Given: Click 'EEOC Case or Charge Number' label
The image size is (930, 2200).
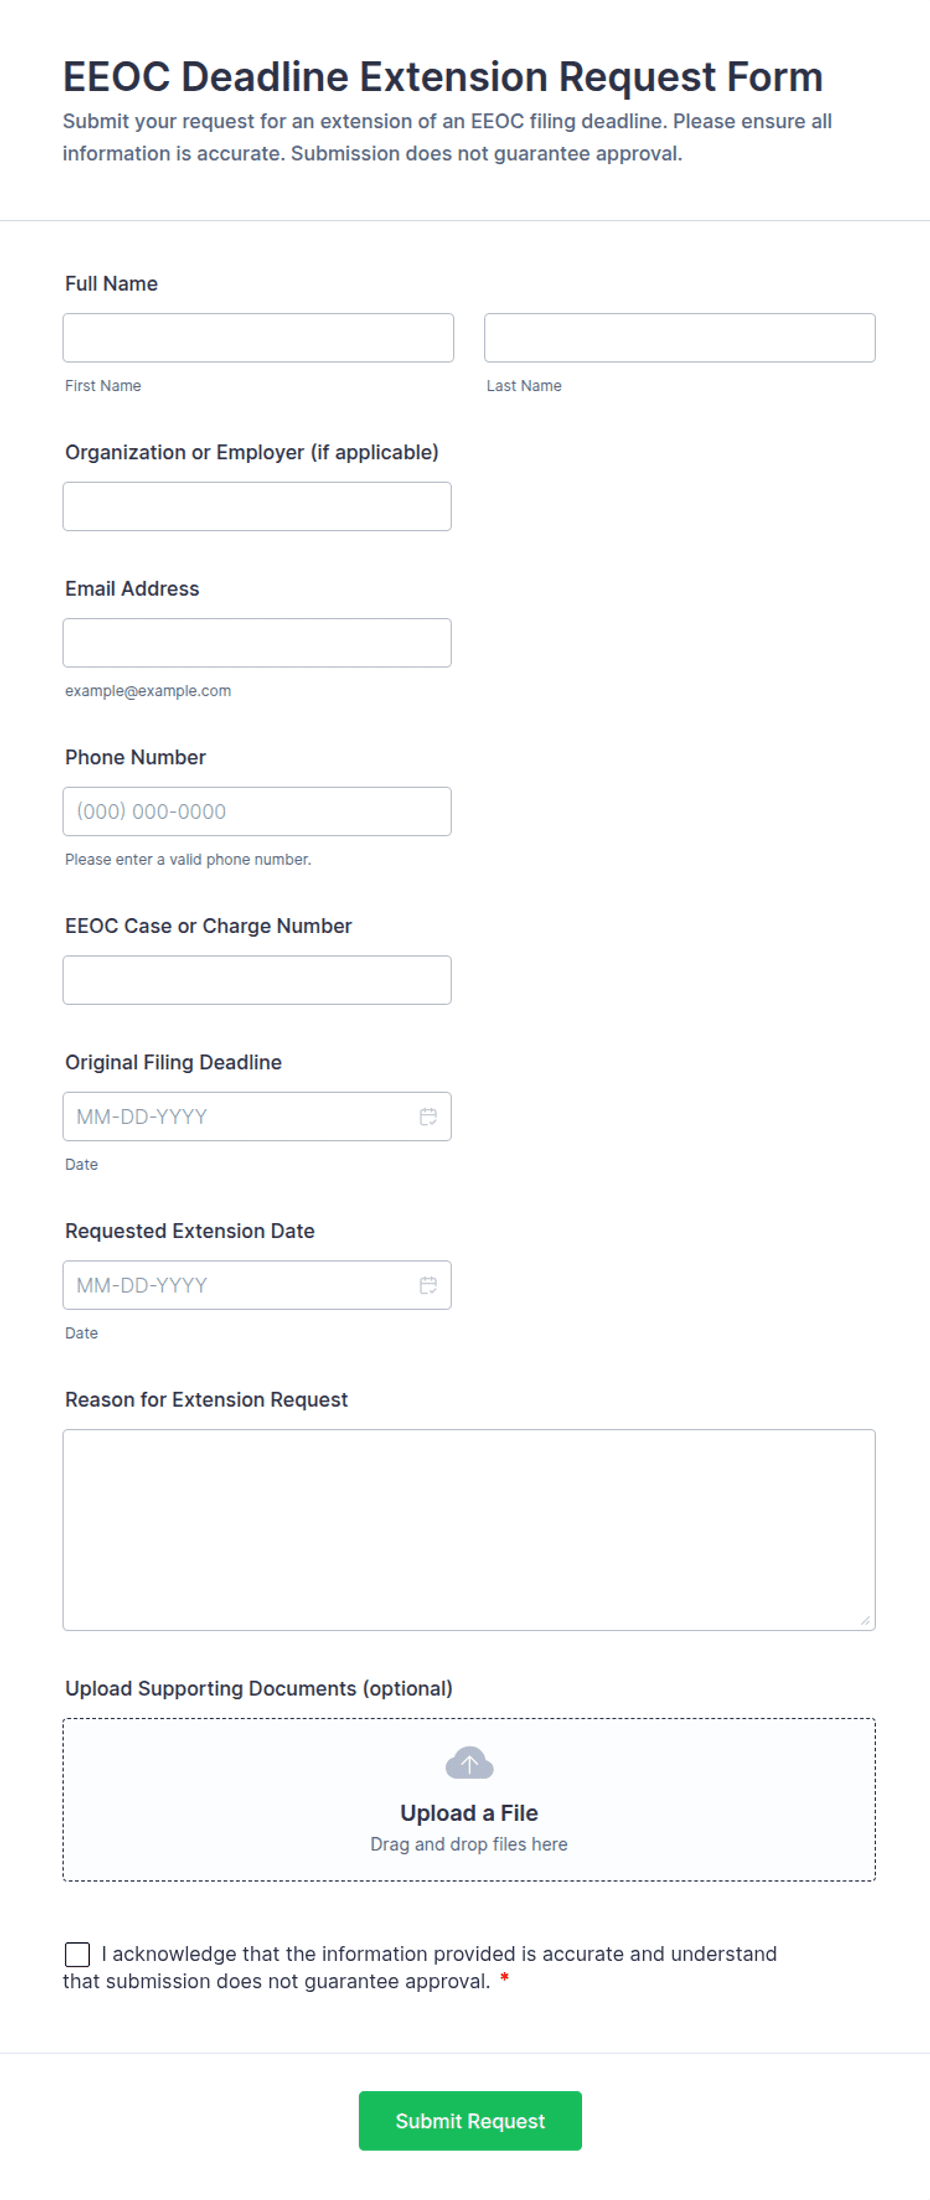Looking at the screenshot, I should [x=208, y=927].
